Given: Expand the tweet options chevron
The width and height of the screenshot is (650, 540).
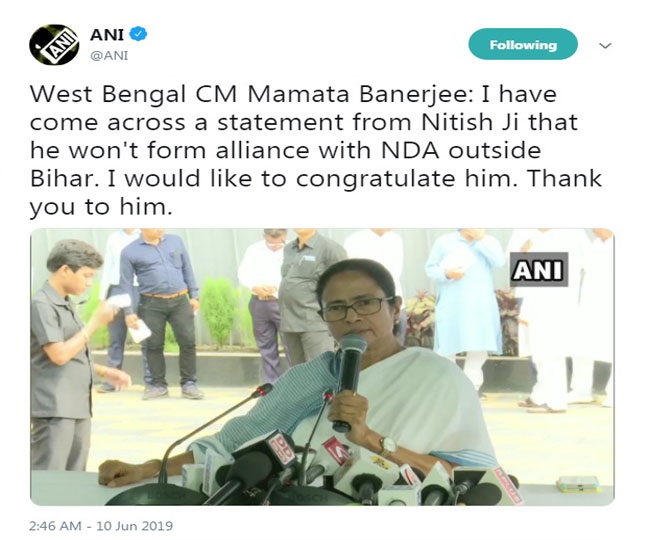Looking at the screenshot, I should point(605,45).
